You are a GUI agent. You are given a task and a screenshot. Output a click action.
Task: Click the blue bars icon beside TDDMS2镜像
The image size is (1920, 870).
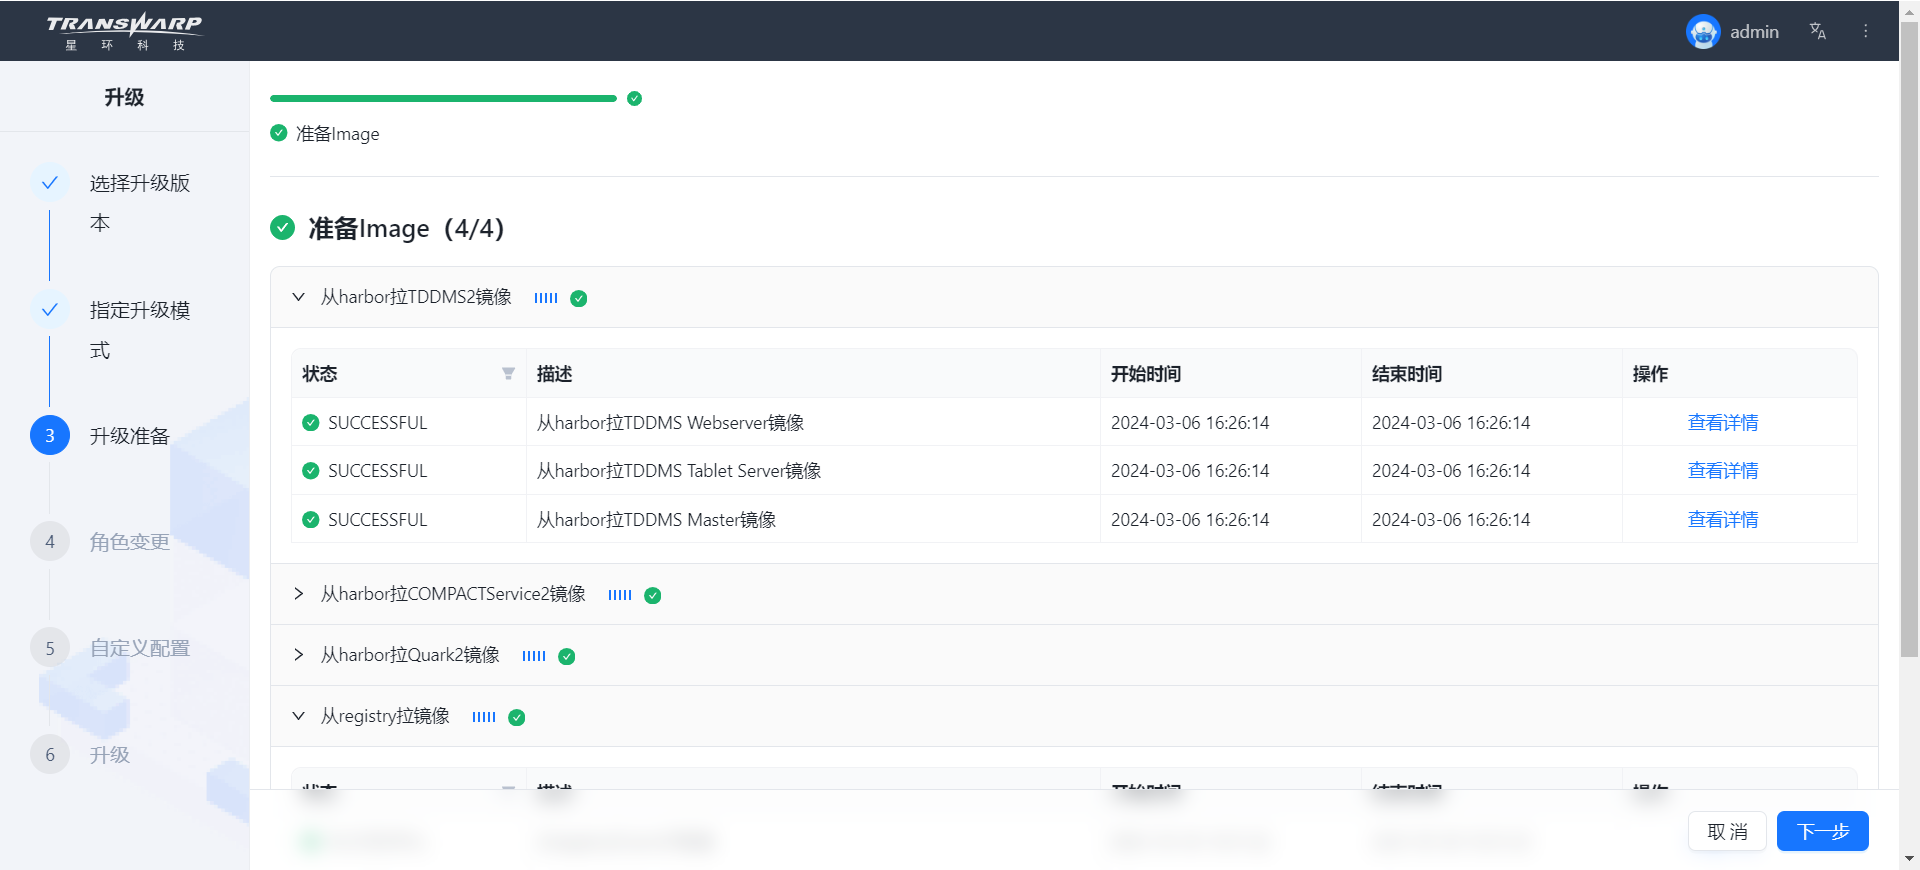point(546,298)
